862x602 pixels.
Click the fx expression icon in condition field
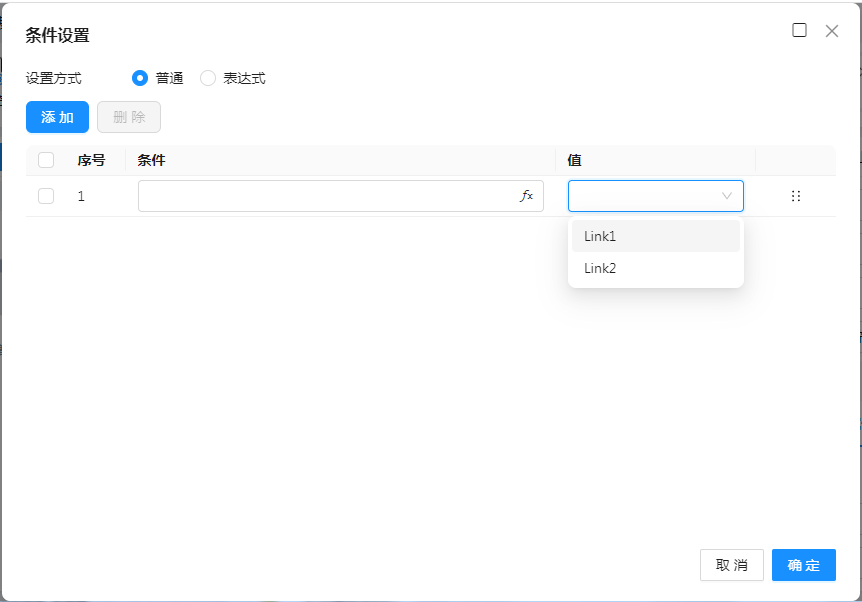click(527, 196)
